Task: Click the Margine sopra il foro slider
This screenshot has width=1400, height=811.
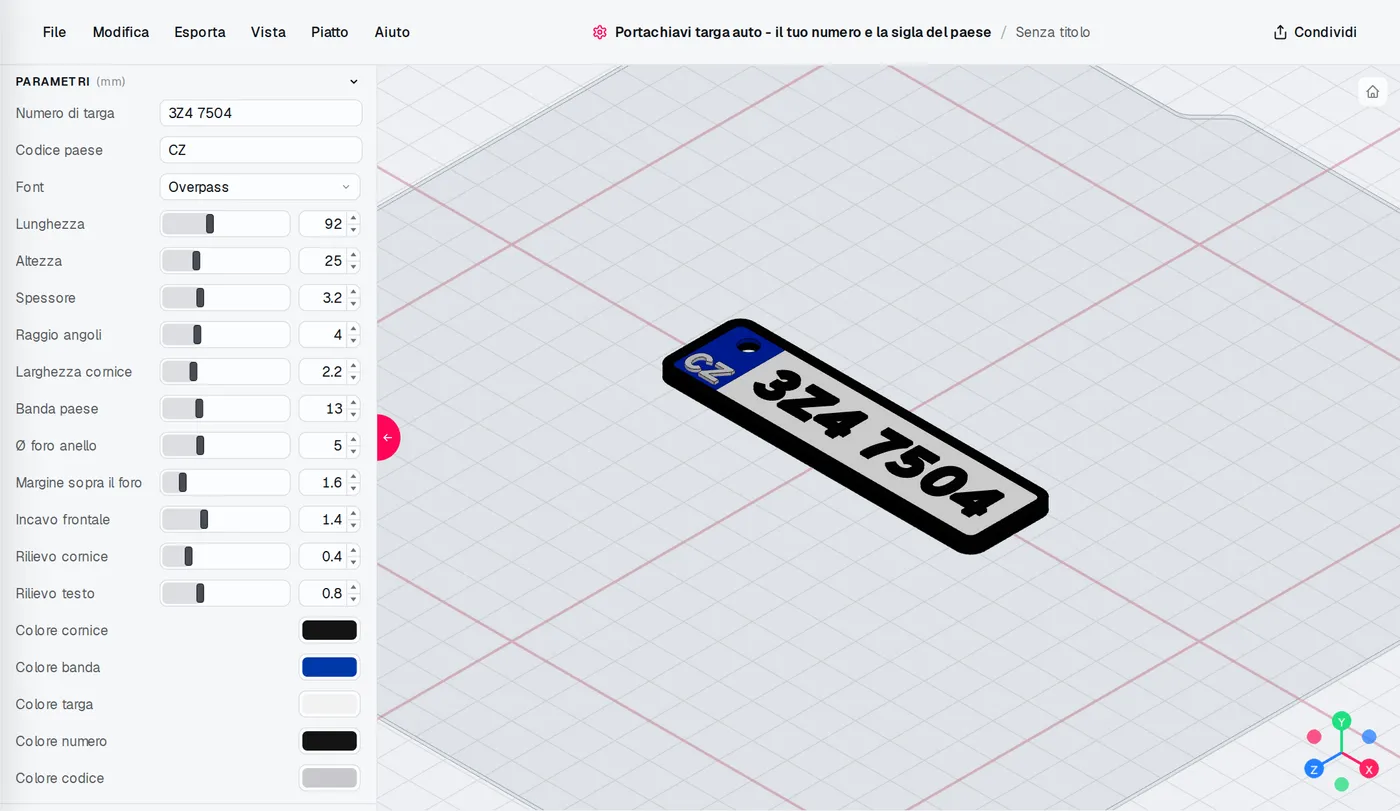Action: click(x=225, y=483)
